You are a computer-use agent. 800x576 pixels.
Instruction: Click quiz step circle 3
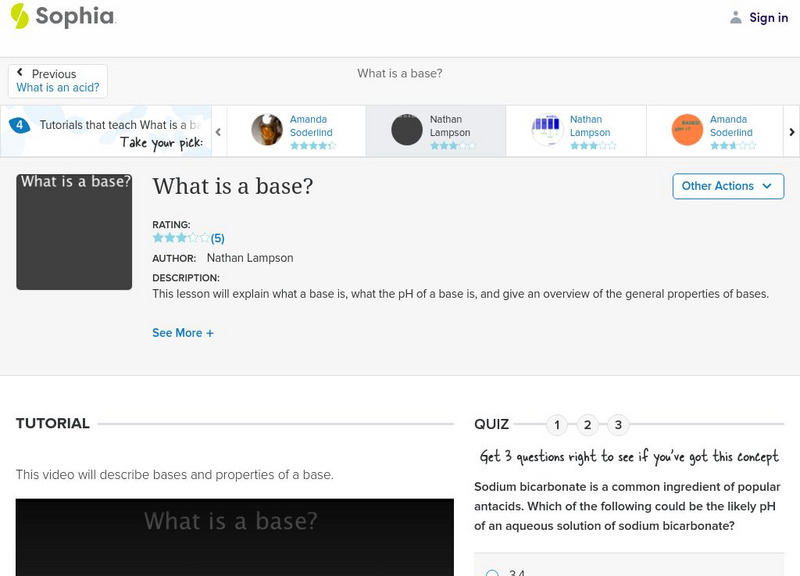coord(616,424)
